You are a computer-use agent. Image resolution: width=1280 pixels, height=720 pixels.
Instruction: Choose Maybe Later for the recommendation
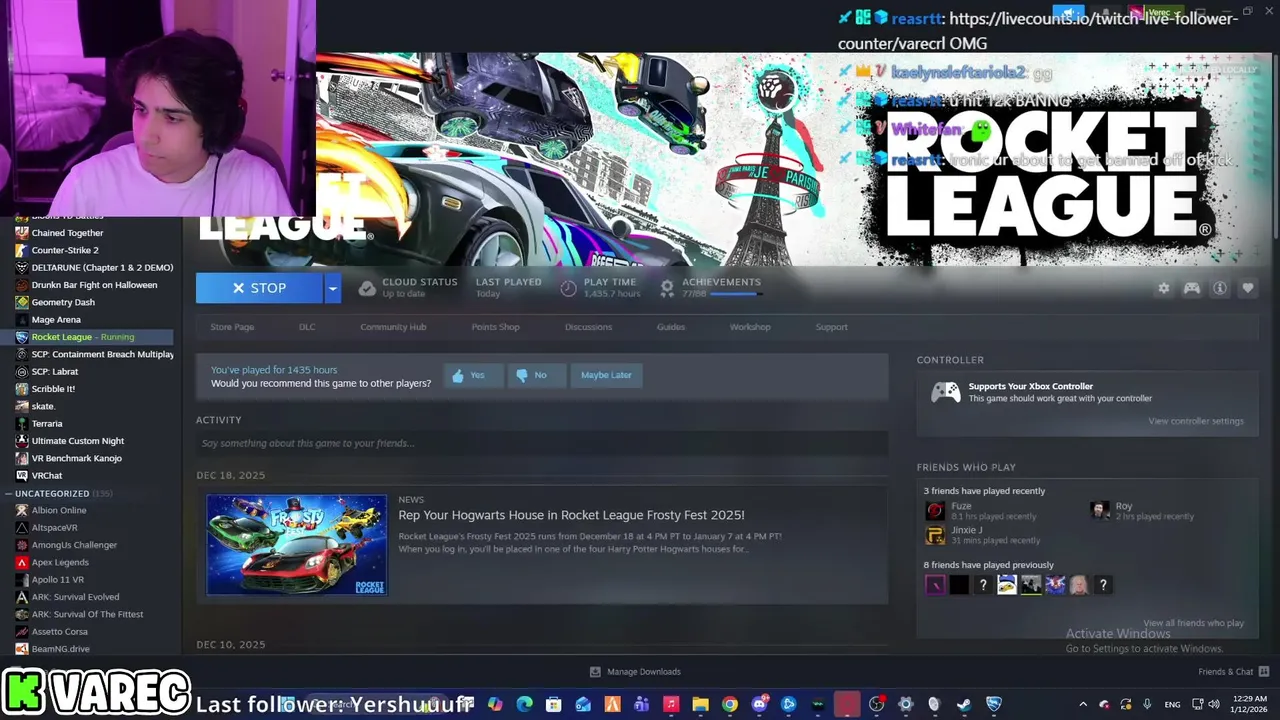(x=606, y=375)
